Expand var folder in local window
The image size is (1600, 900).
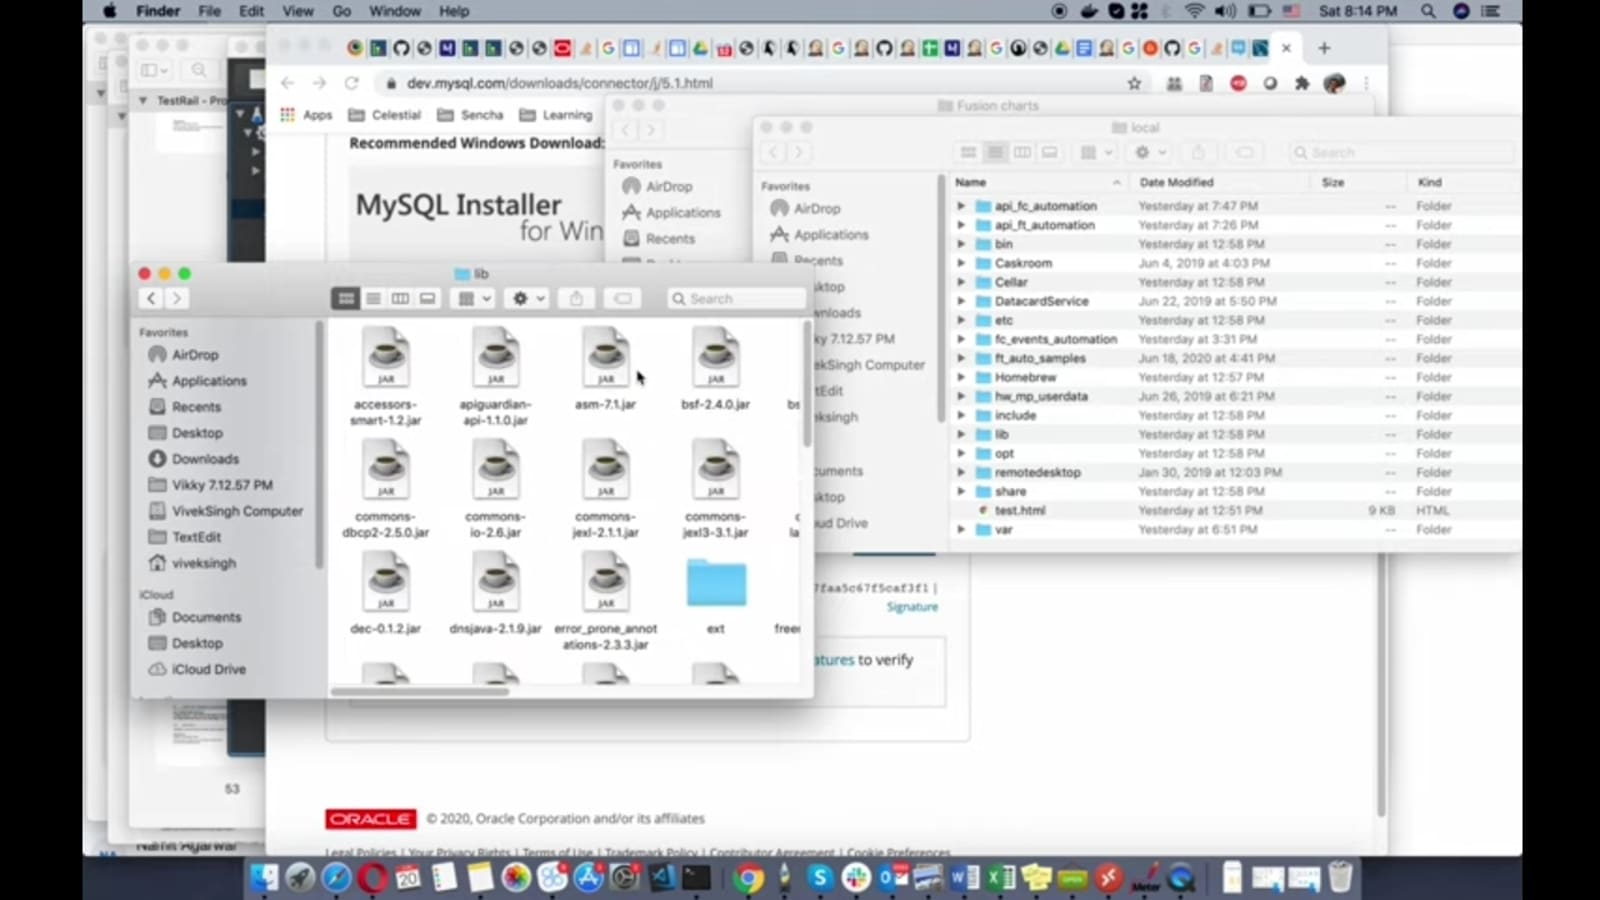click(x=961, y=529)
